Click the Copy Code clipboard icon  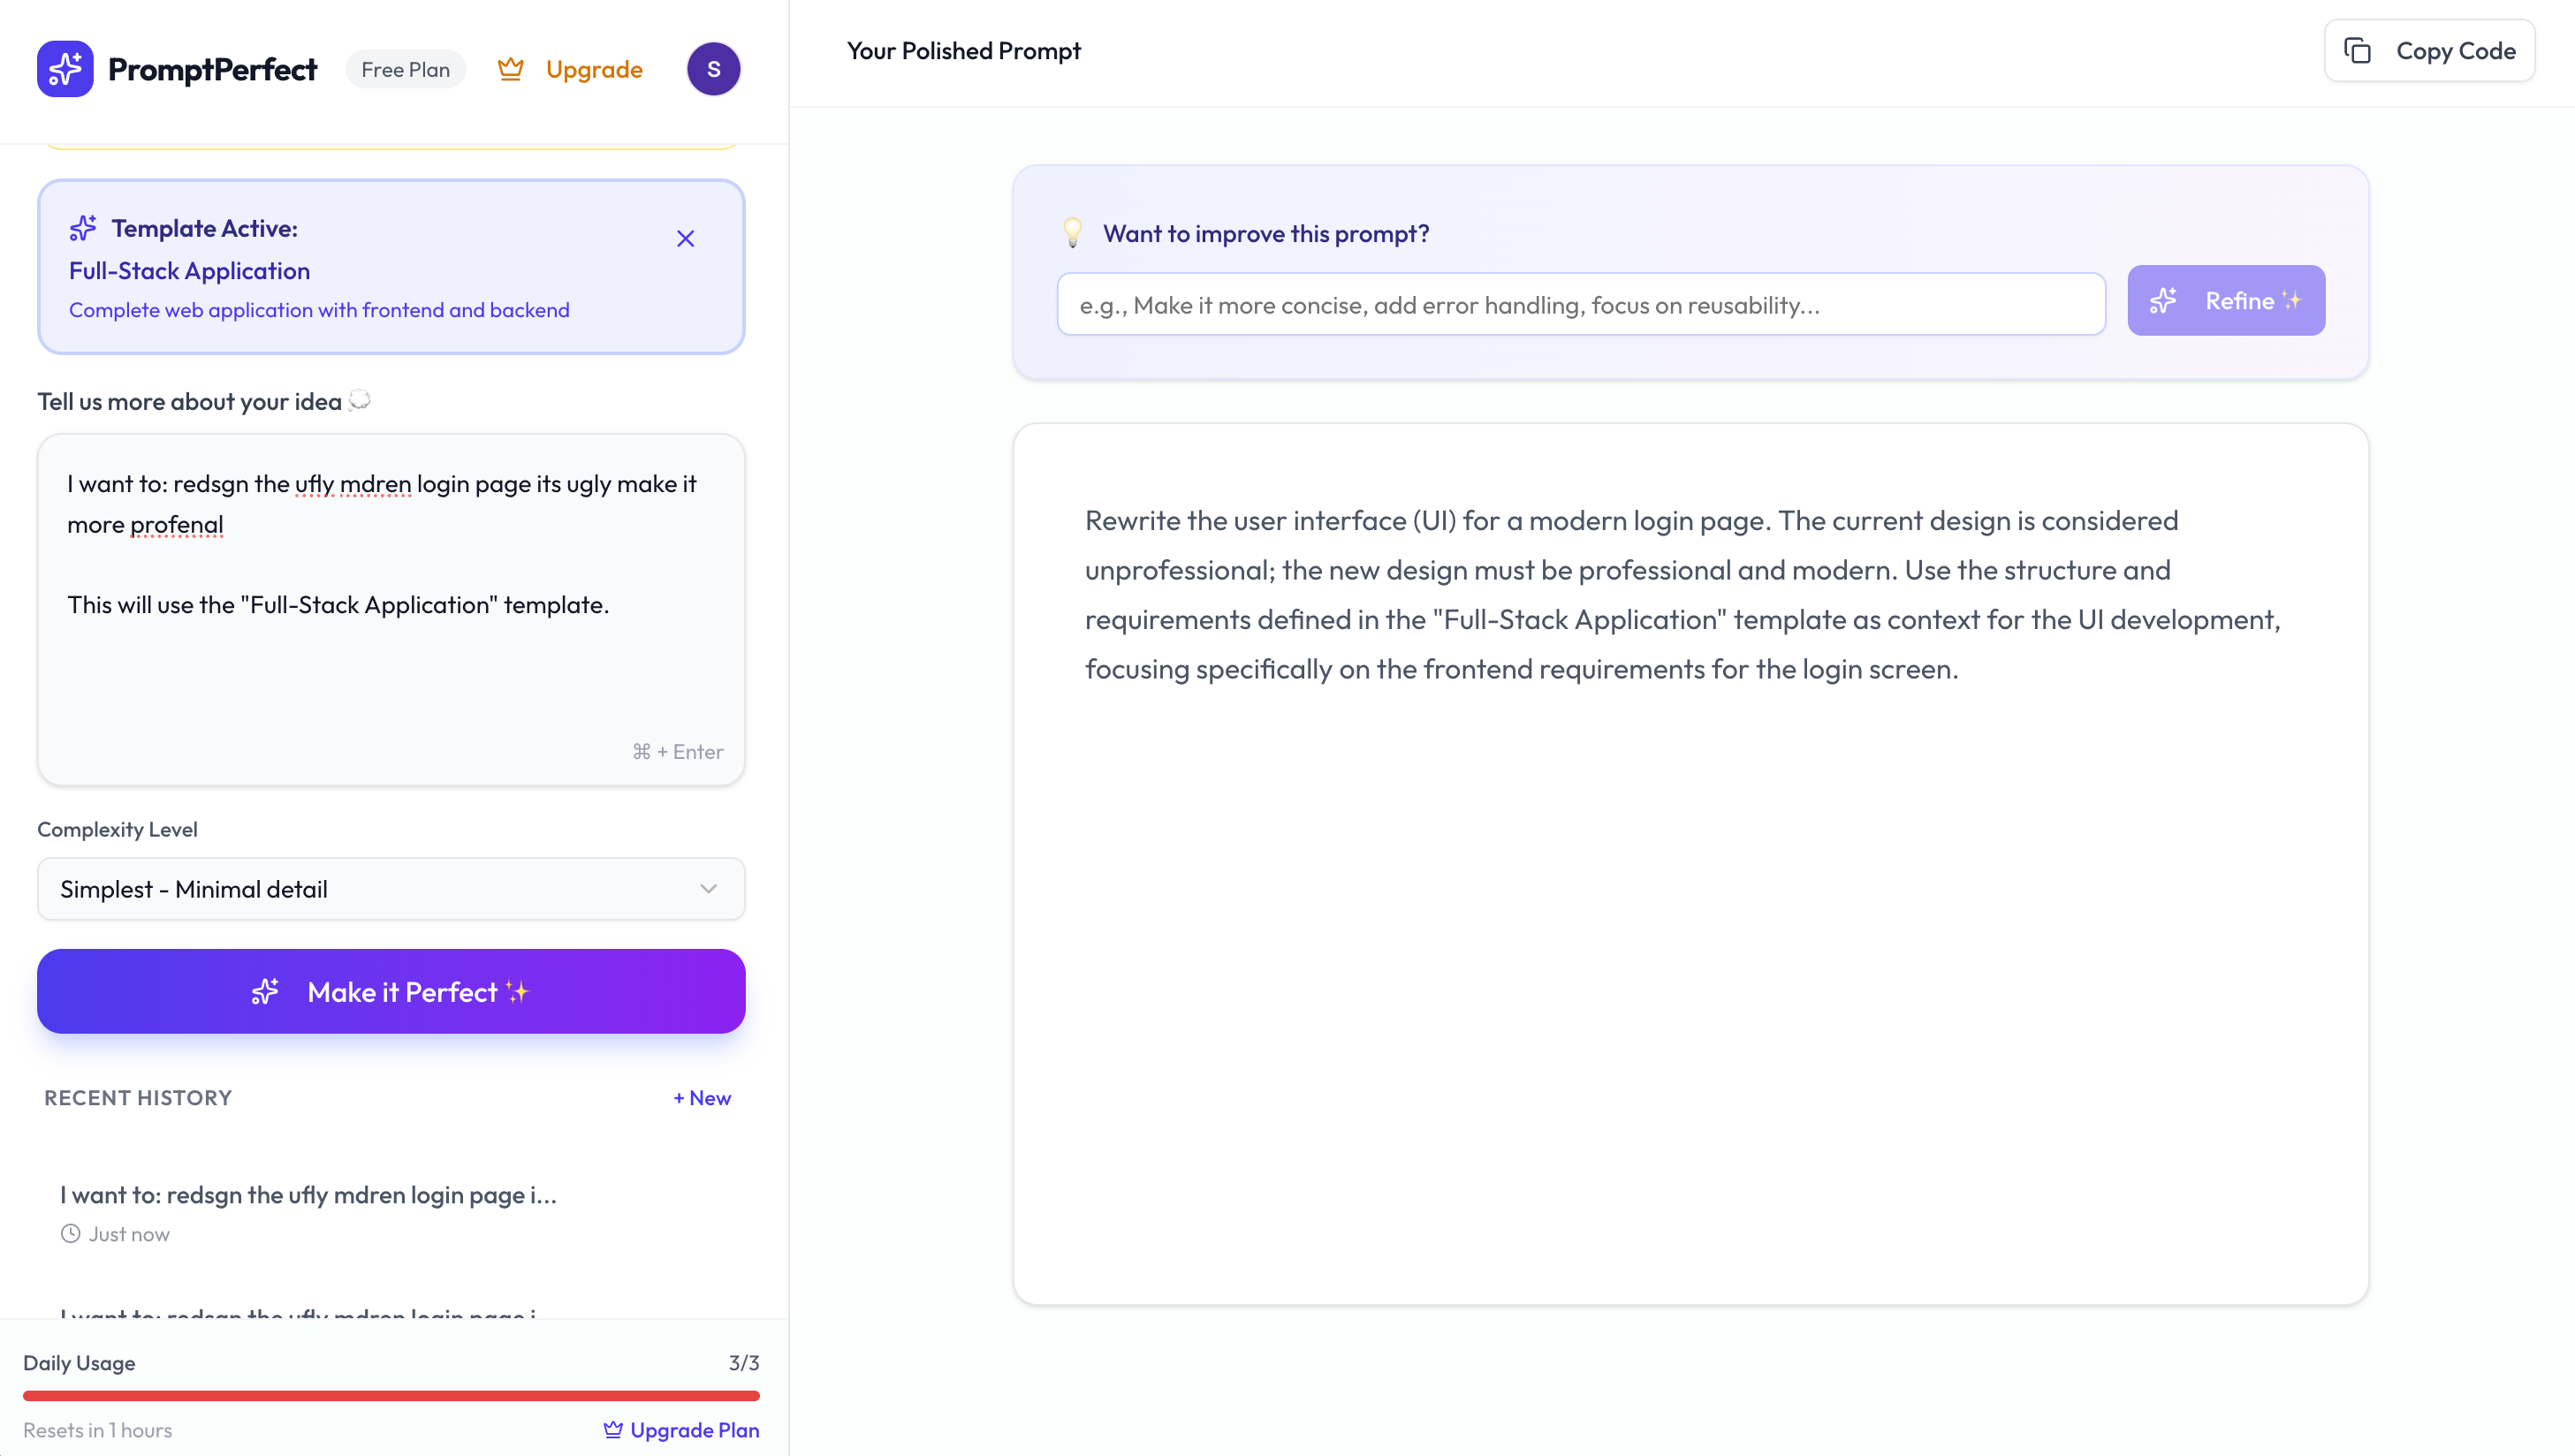tap(2357, 51)
